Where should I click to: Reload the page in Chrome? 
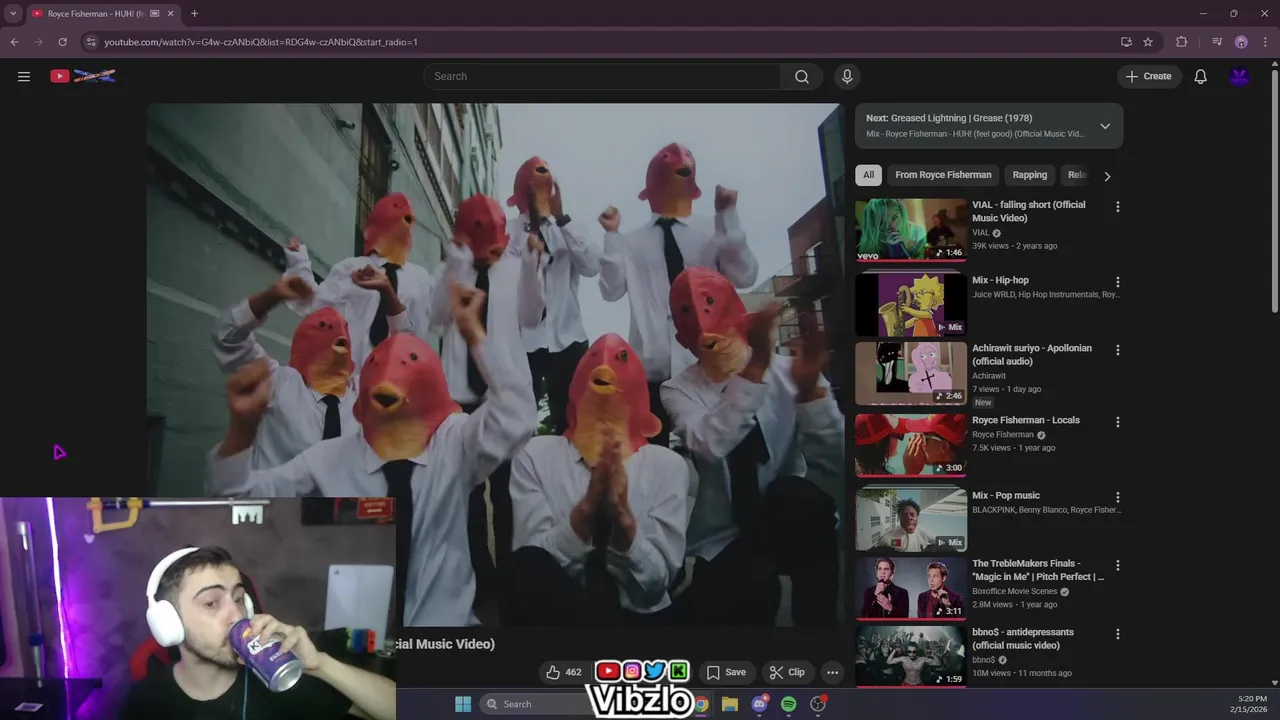pyautogui.click(x=62, y=42)
